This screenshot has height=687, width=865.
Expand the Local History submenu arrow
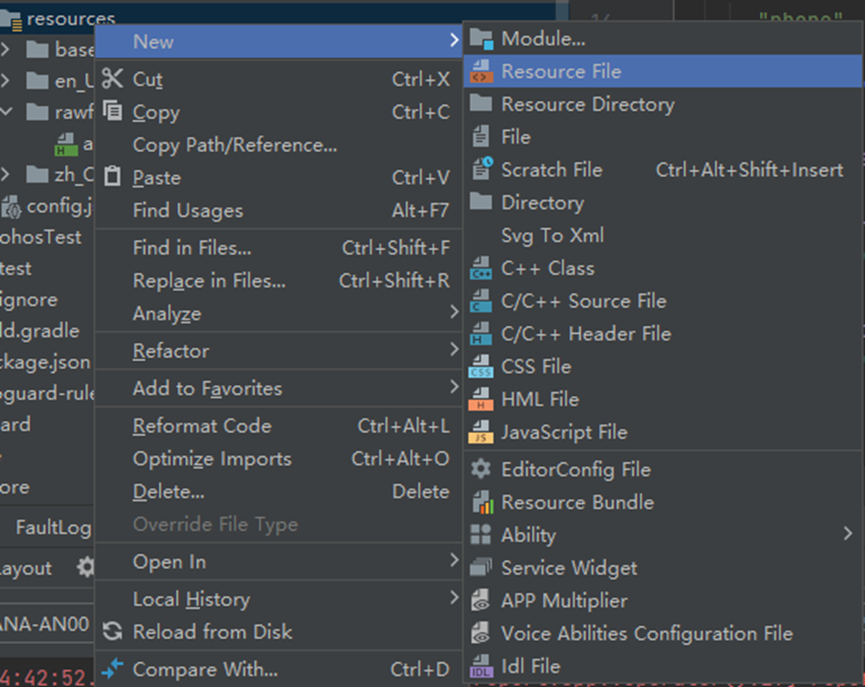click(454, 598)
